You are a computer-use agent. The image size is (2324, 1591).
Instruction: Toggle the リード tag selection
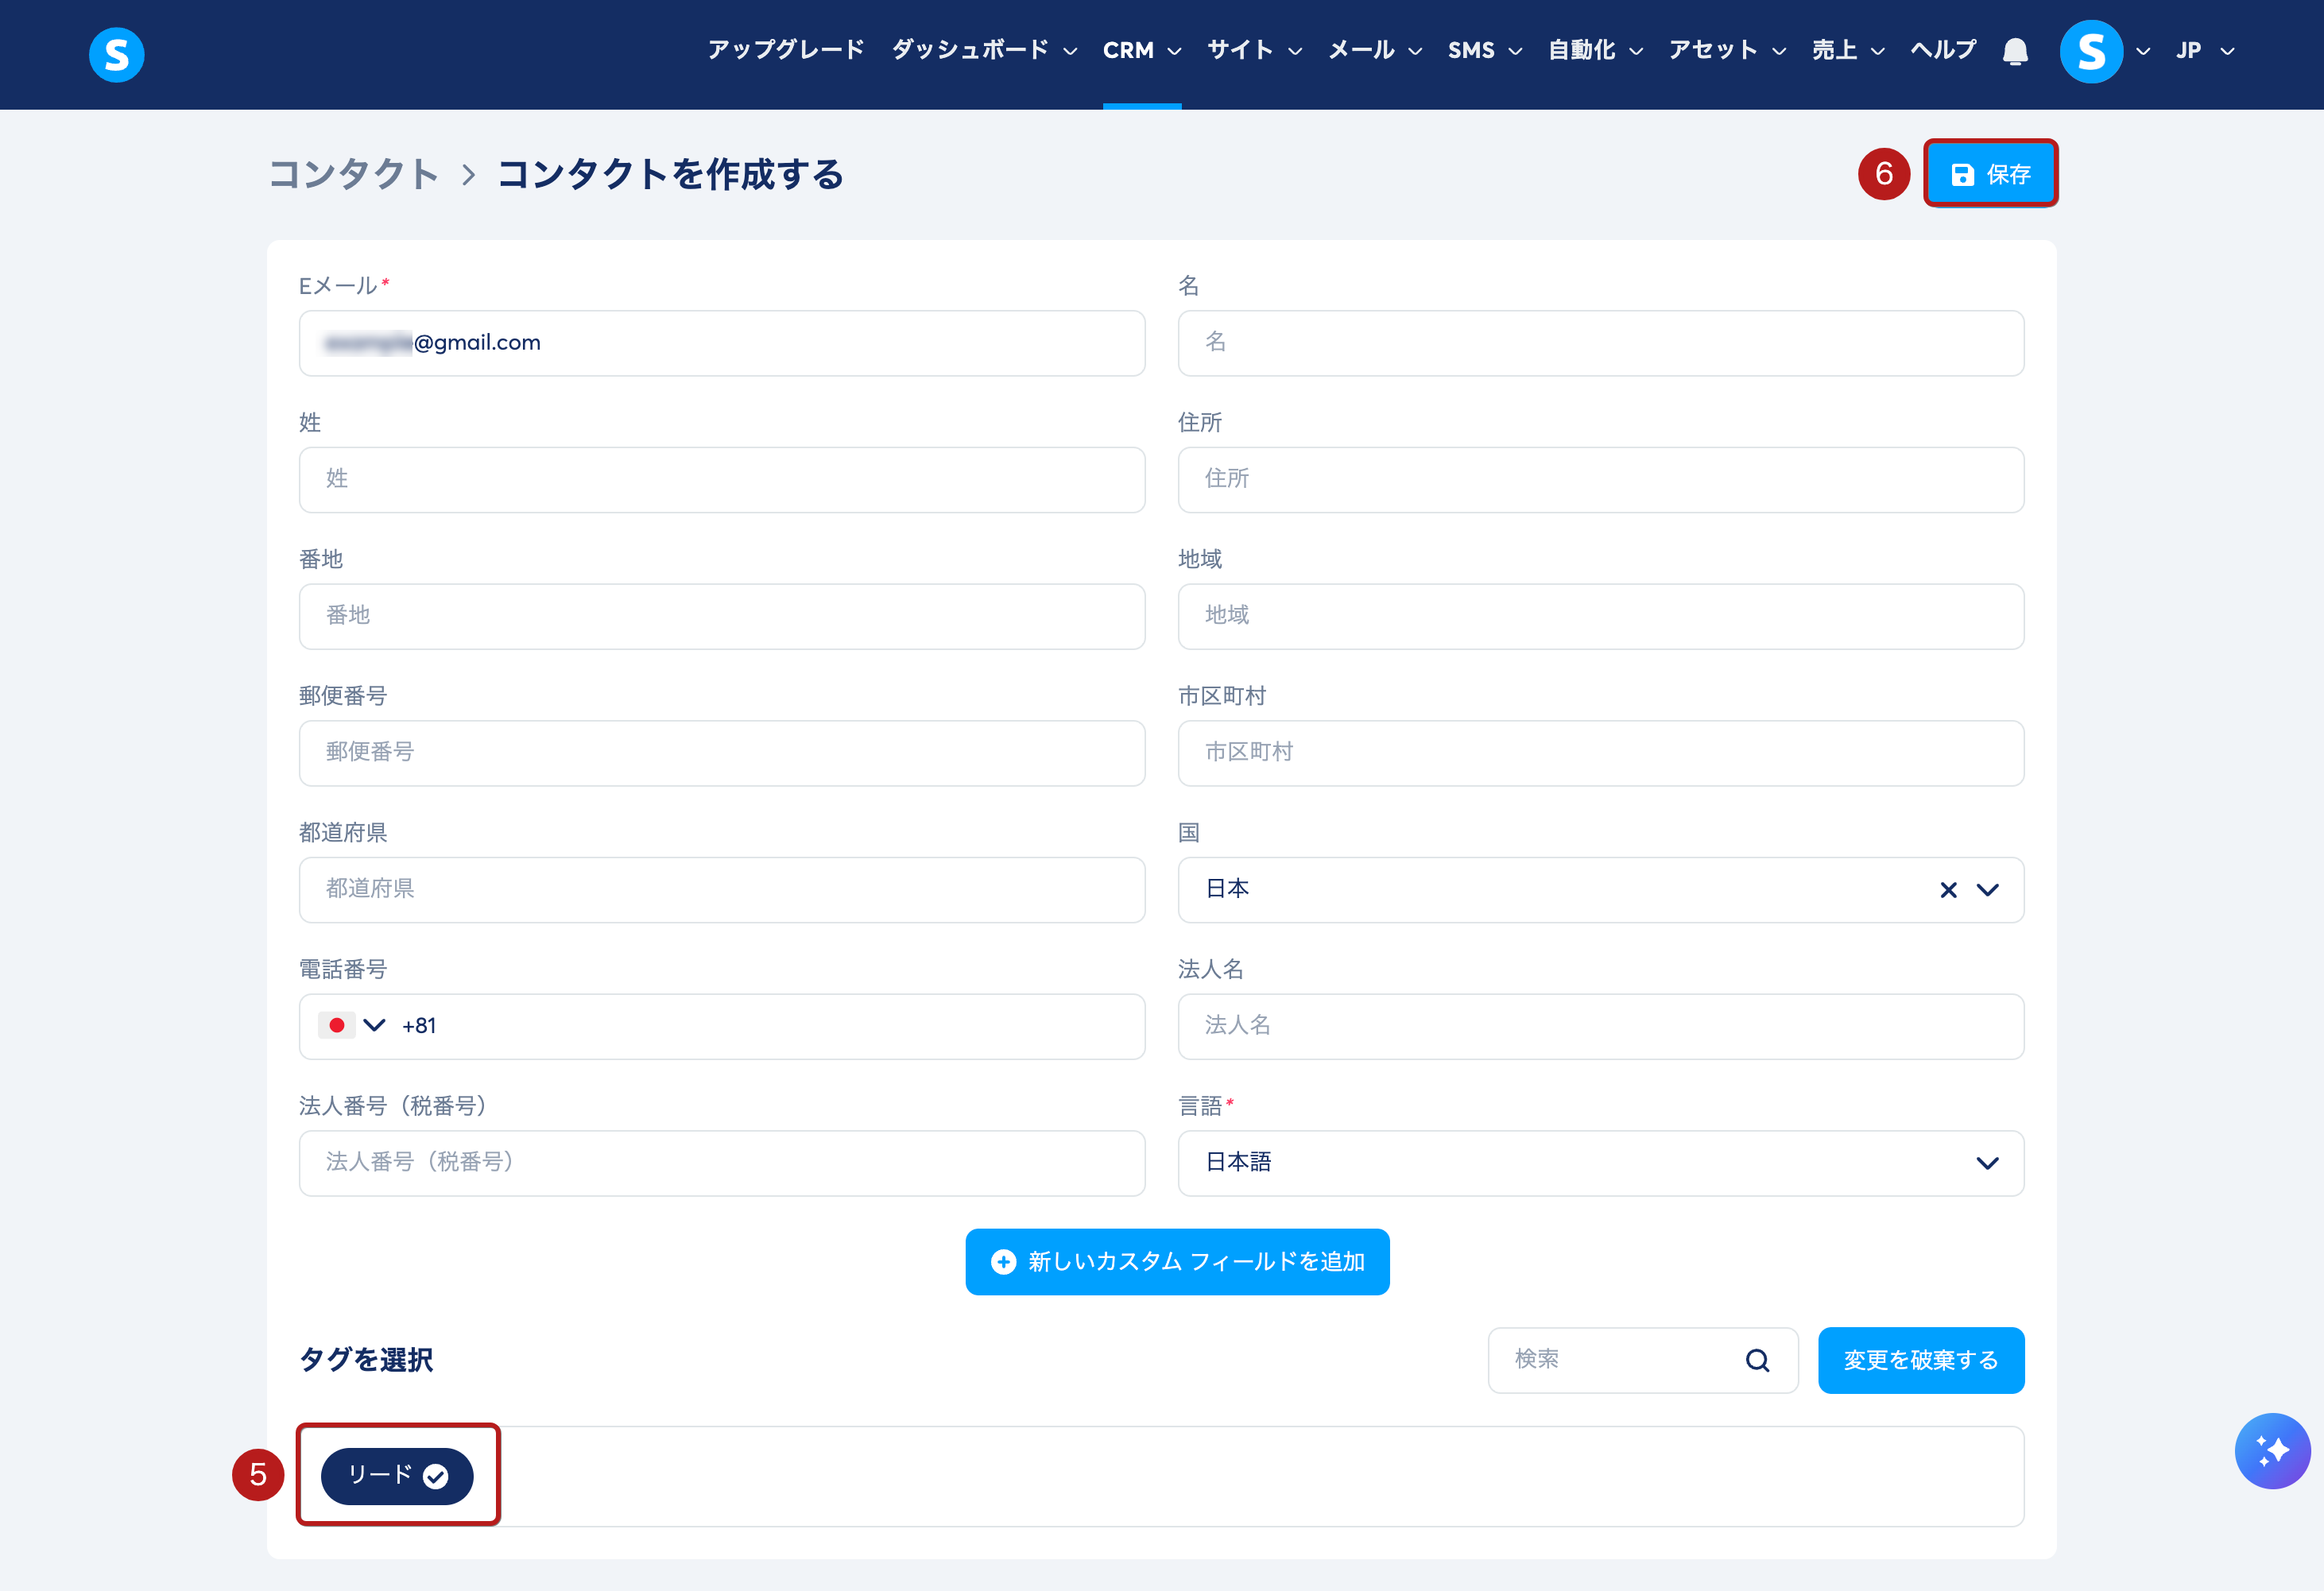(397, 1475)
